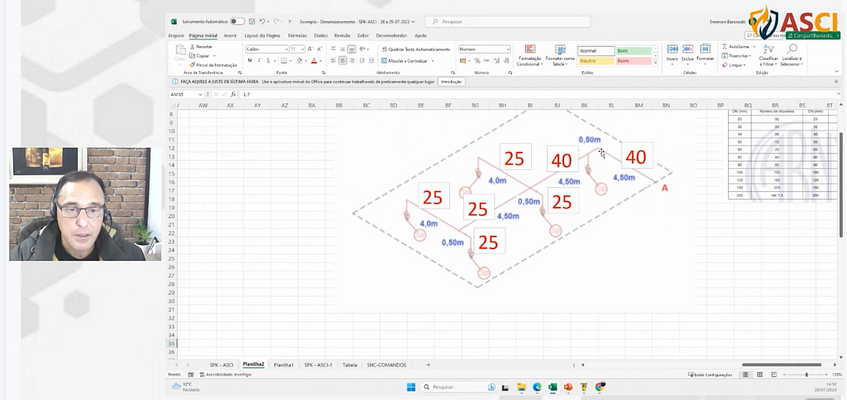Toggle the Salvamento Automático switch
Screen dimensions: 847x400
pyautogui.click(x=237, y=22)
